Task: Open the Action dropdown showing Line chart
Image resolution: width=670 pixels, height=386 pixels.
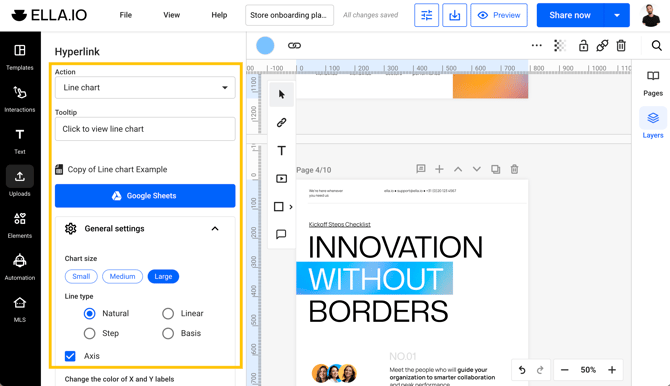Action: point(145,88)
